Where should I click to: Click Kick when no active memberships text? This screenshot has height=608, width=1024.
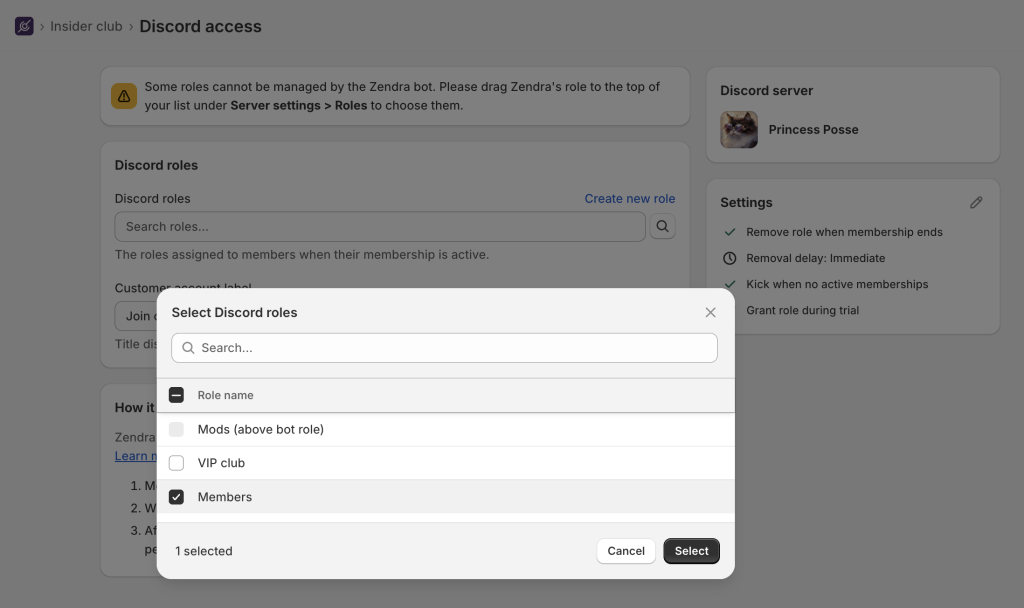[x=837, y=284]
